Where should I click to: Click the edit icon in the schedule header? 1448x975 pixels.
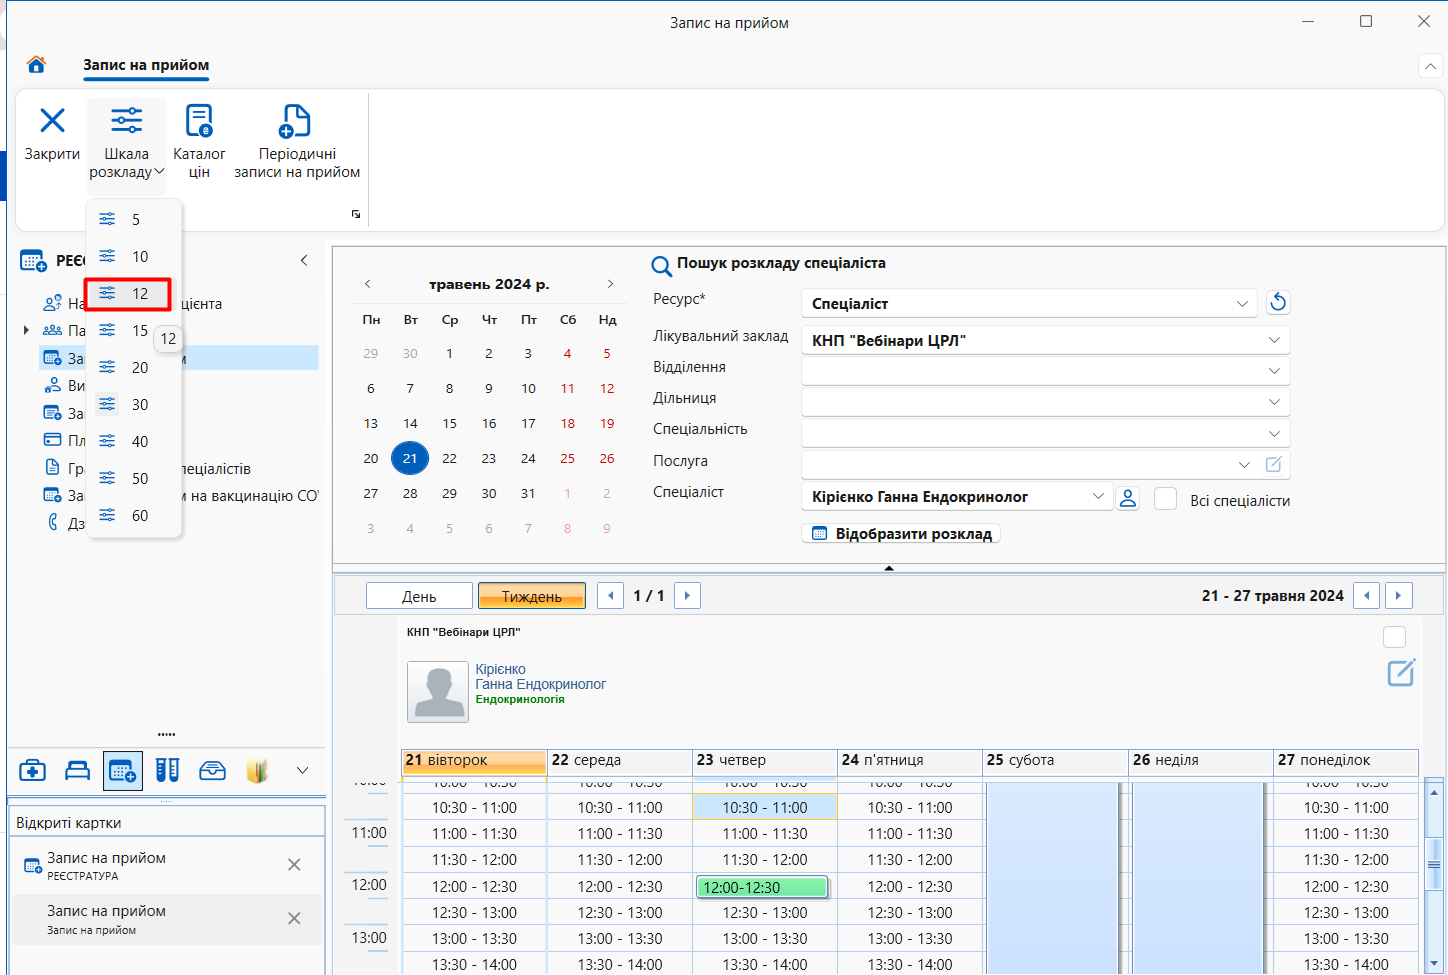pos(1401,672)
